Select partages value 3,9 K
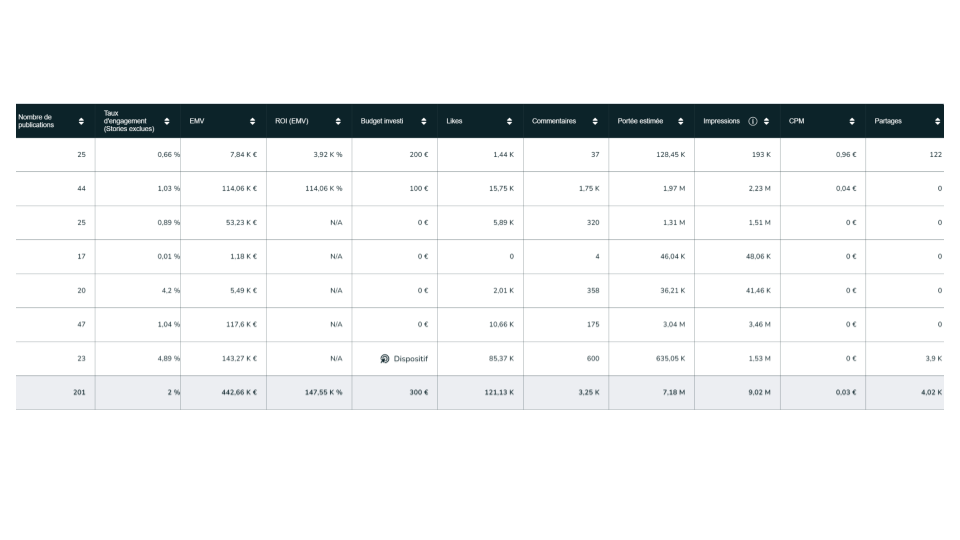The width and height of the screenshot is (960, 540). tap(934, 359)
